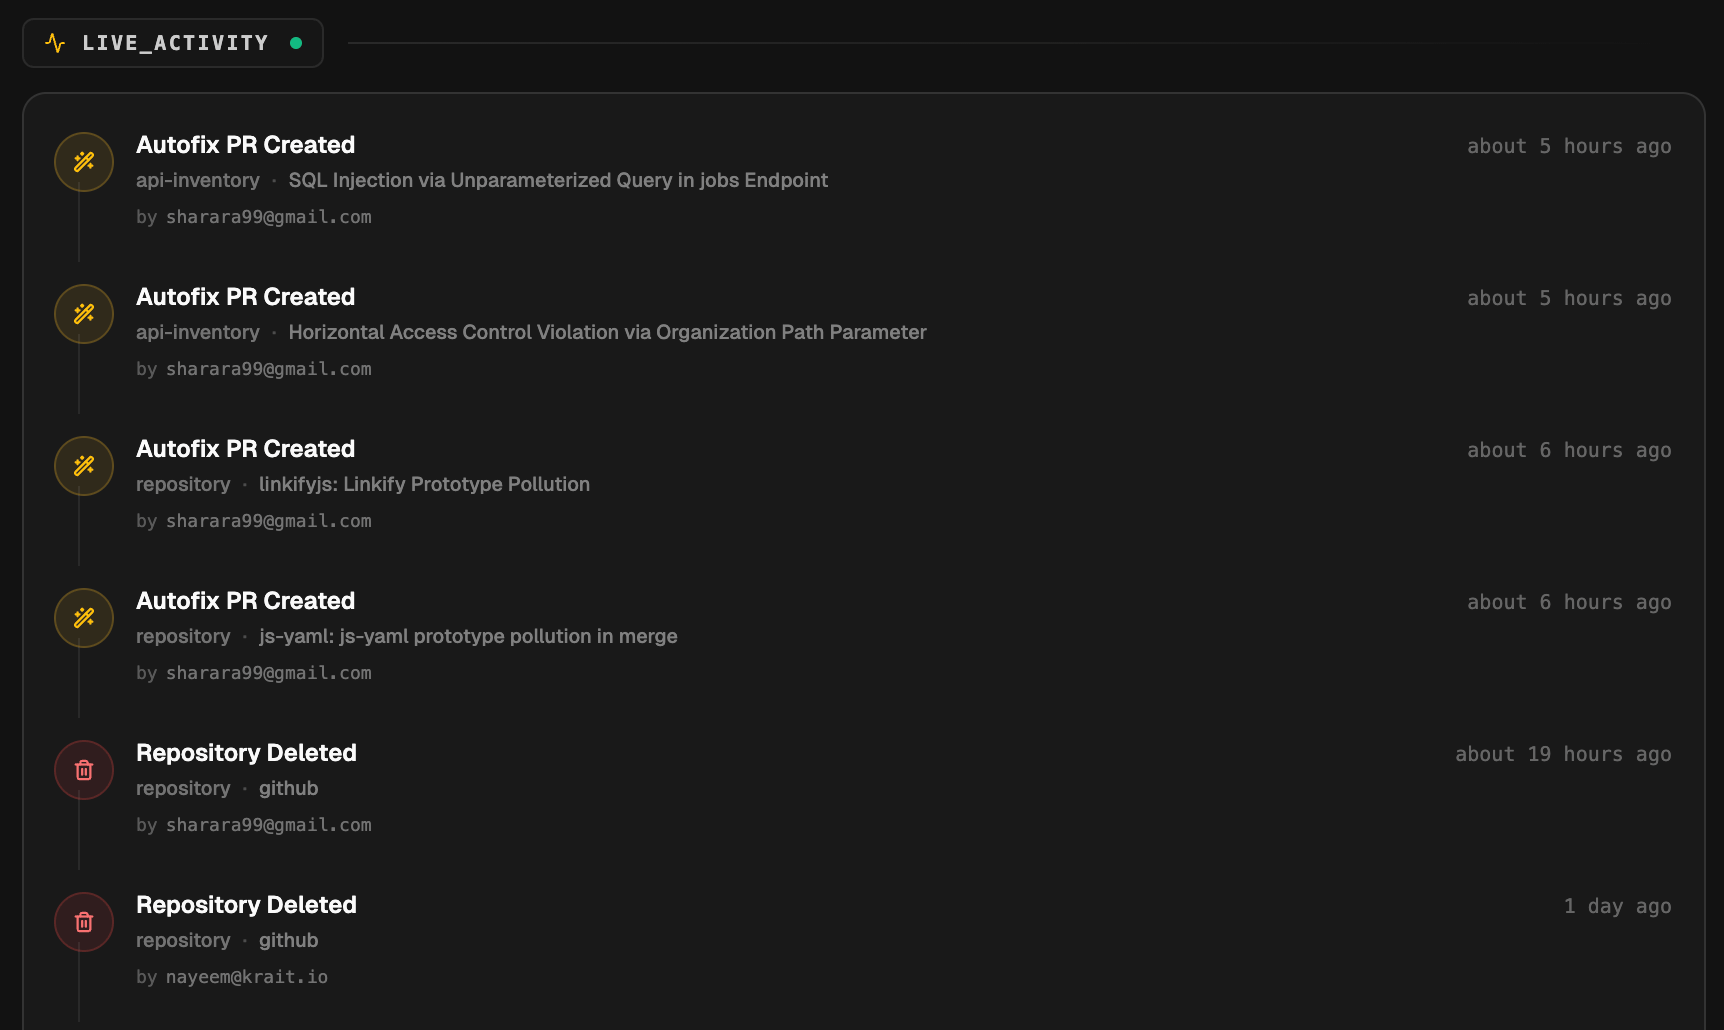Screen dimensions: 1724x1030
Task: Click the wand icon beside Horizontal Access Control entry
Action: click(x=84, y=314)
